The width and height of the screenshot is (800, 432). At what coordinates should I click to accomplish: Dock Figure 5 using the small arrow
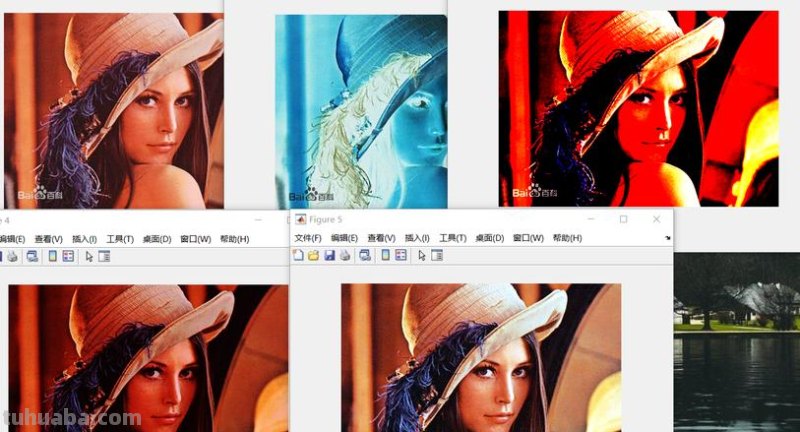[x=667, y=238]
